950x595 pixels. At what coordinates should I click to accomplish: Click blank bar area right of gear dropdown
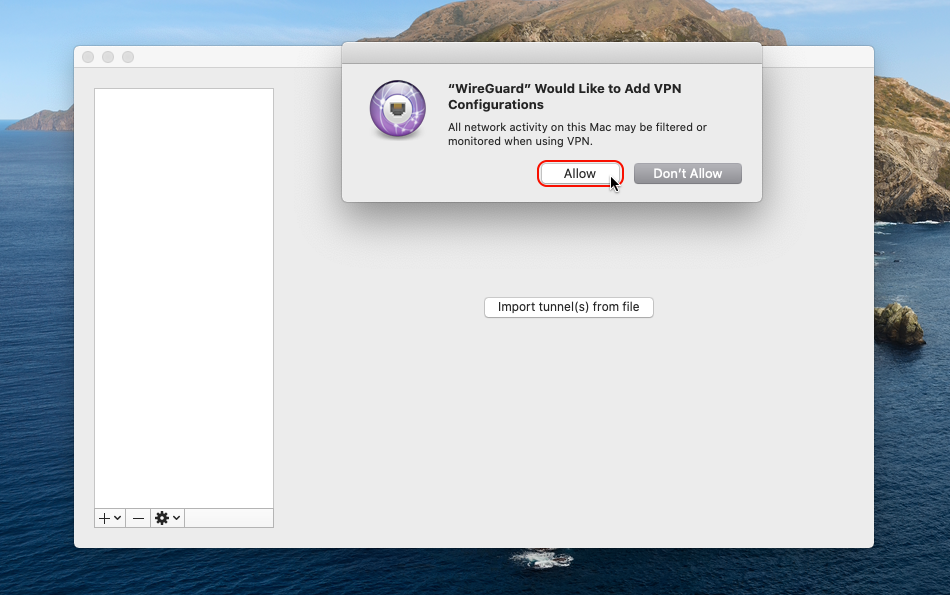(x=228, y=518)
